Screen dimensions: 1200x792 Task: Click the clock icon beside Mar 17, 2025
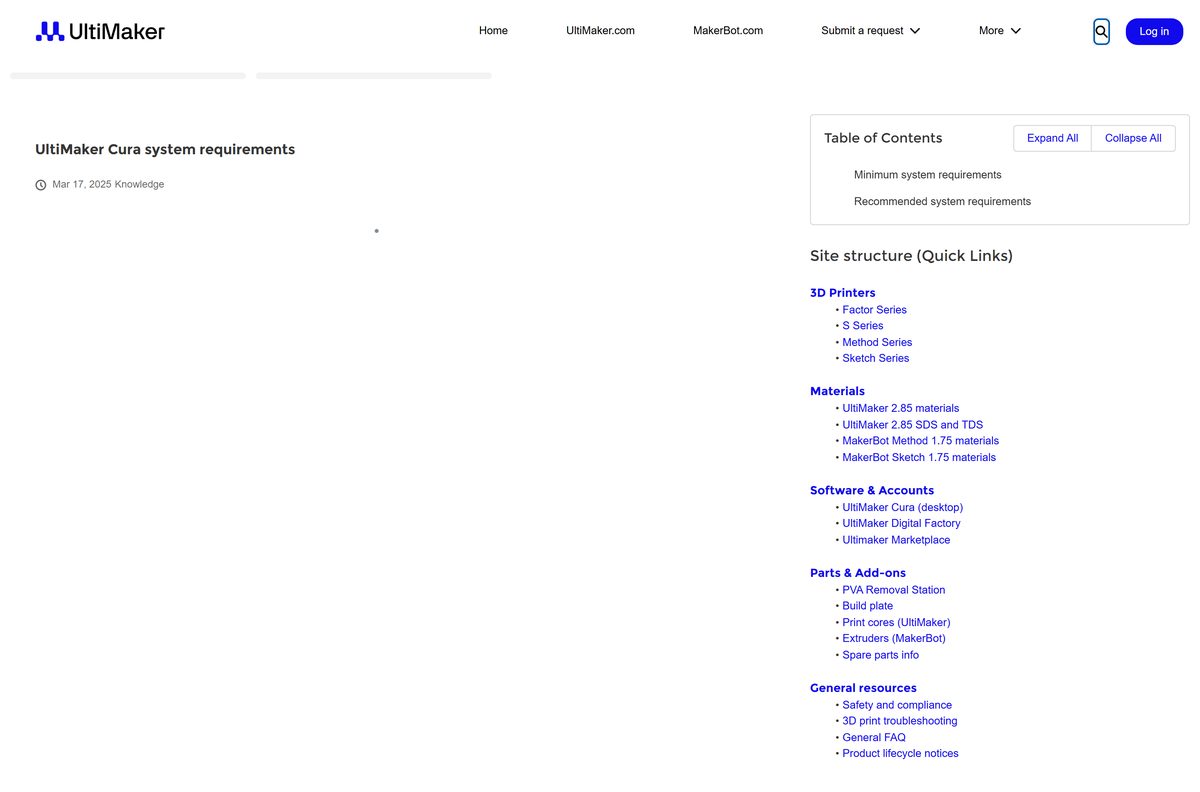(41, 185)
